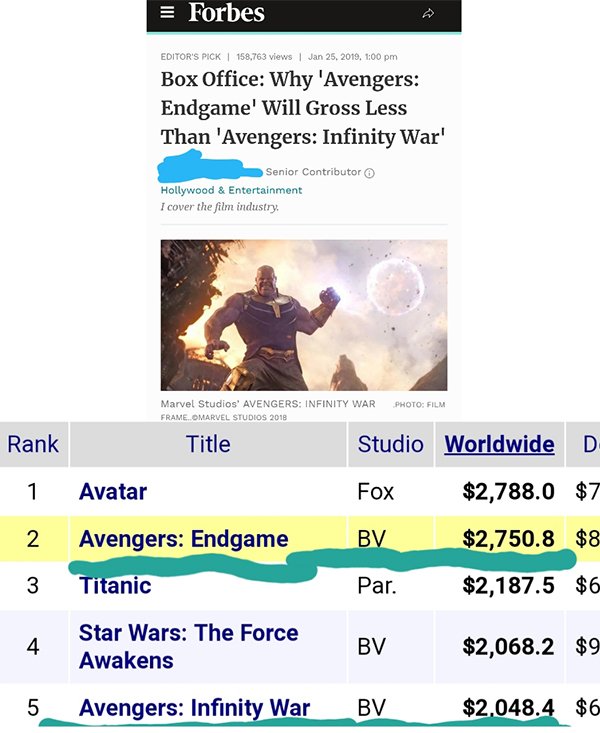Click the share arrow icon

click(429, 14)
